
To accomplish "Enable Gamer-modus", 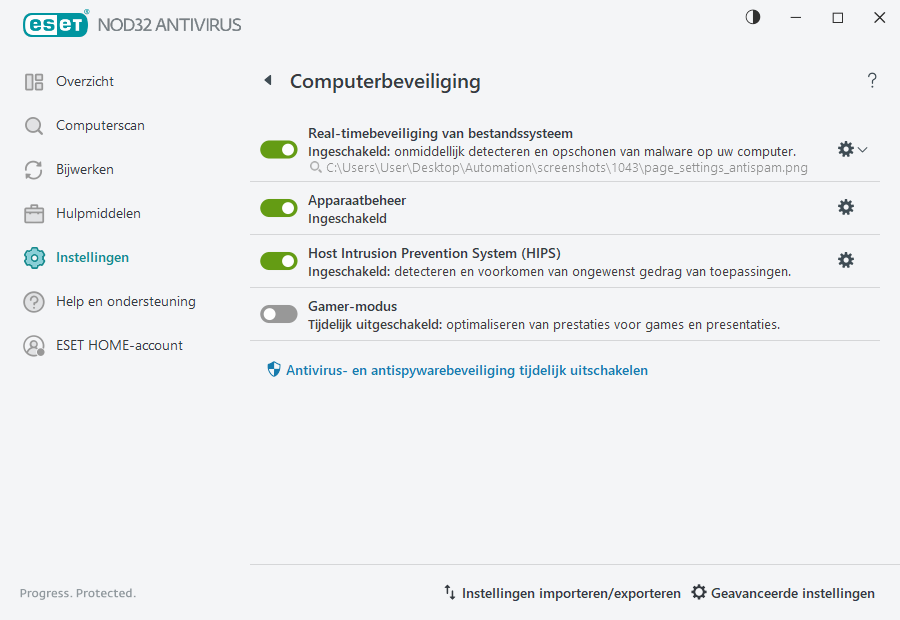I will [278, 313].
